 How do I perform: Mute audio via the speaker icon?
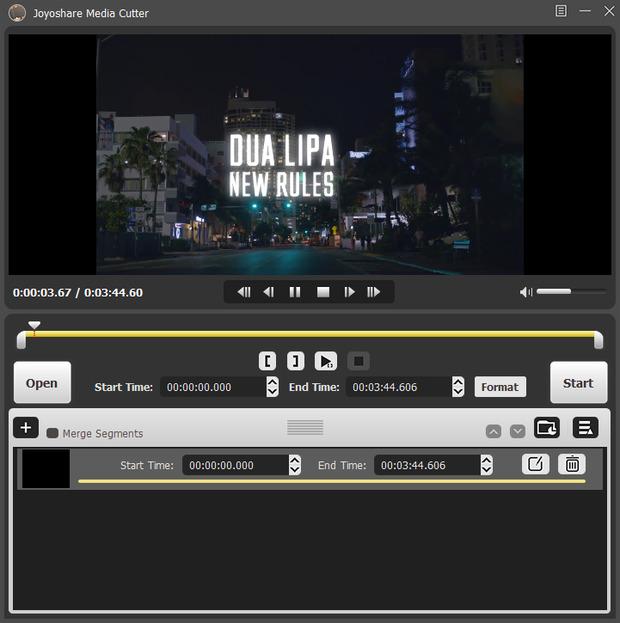pyautogui.click(x=526, y=292)
